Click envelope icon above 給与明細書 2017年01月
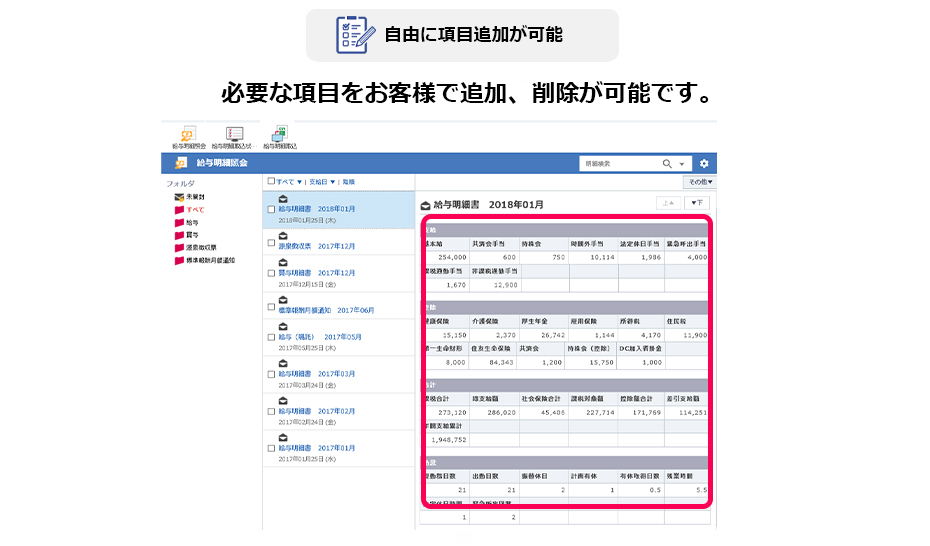The width and height of the screenshot is (930, 546). [x=283, y=438]
